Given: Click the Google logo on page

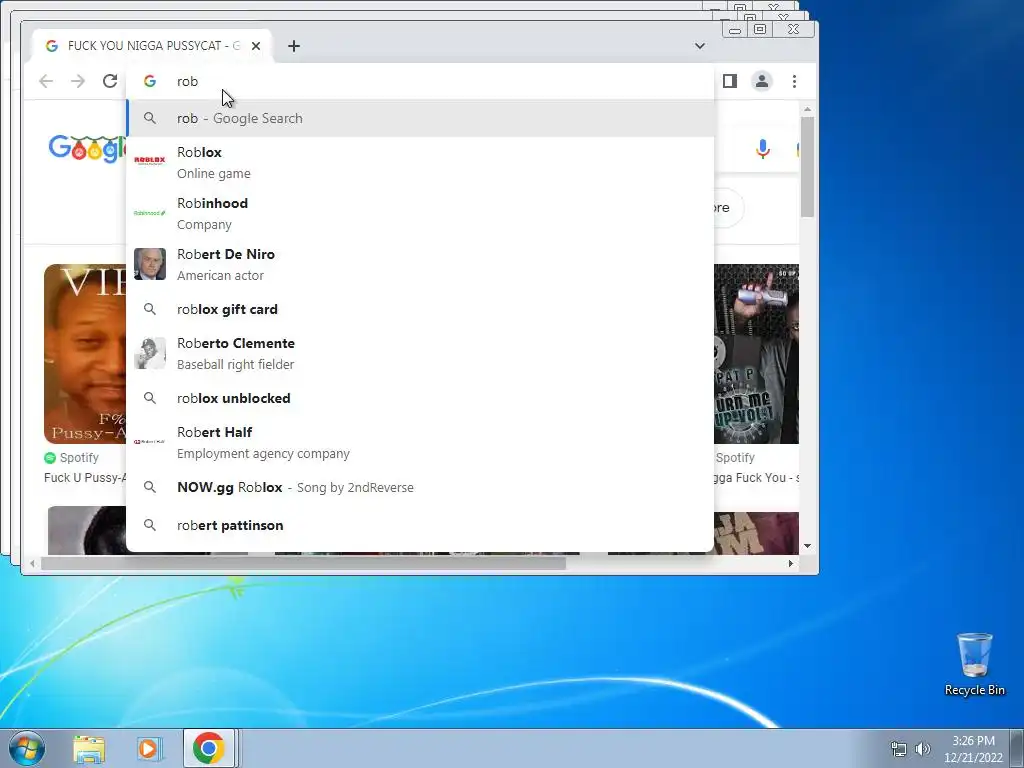Looking at the screenshot, I should coord(87,148).
